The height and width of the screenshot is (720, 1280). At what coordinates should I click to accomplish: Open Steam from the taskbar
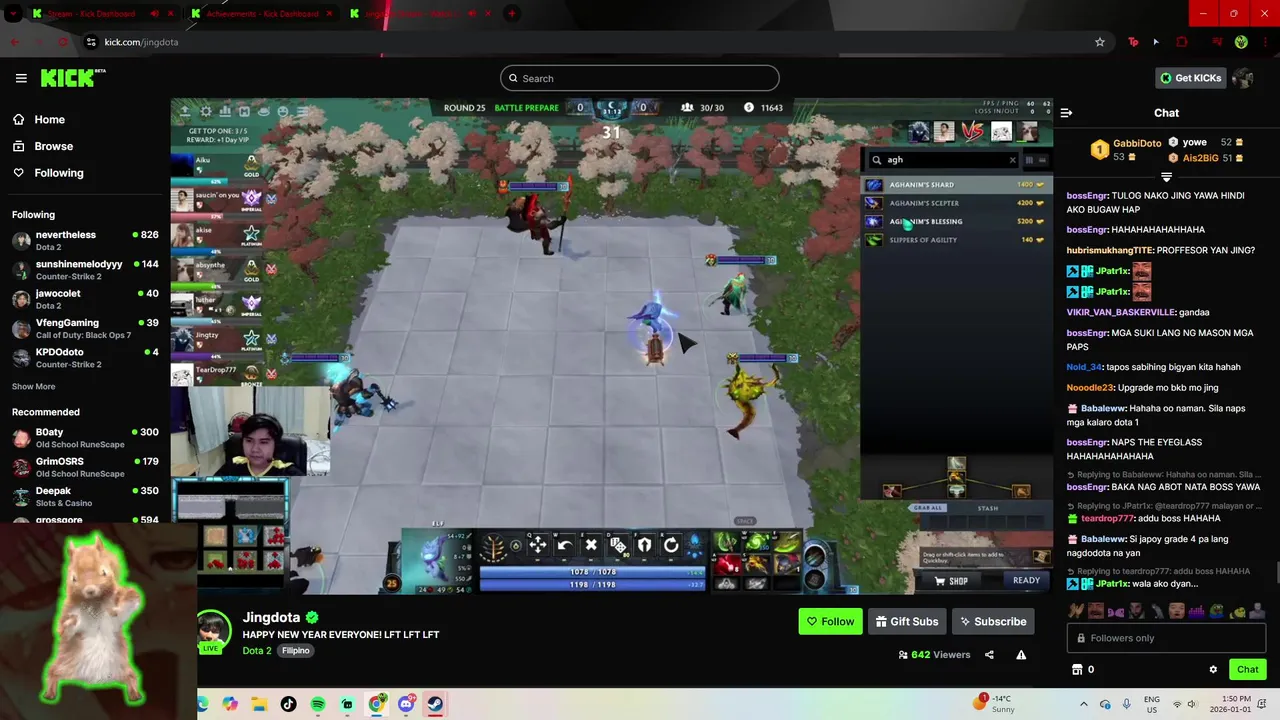(x=435, y=704)
